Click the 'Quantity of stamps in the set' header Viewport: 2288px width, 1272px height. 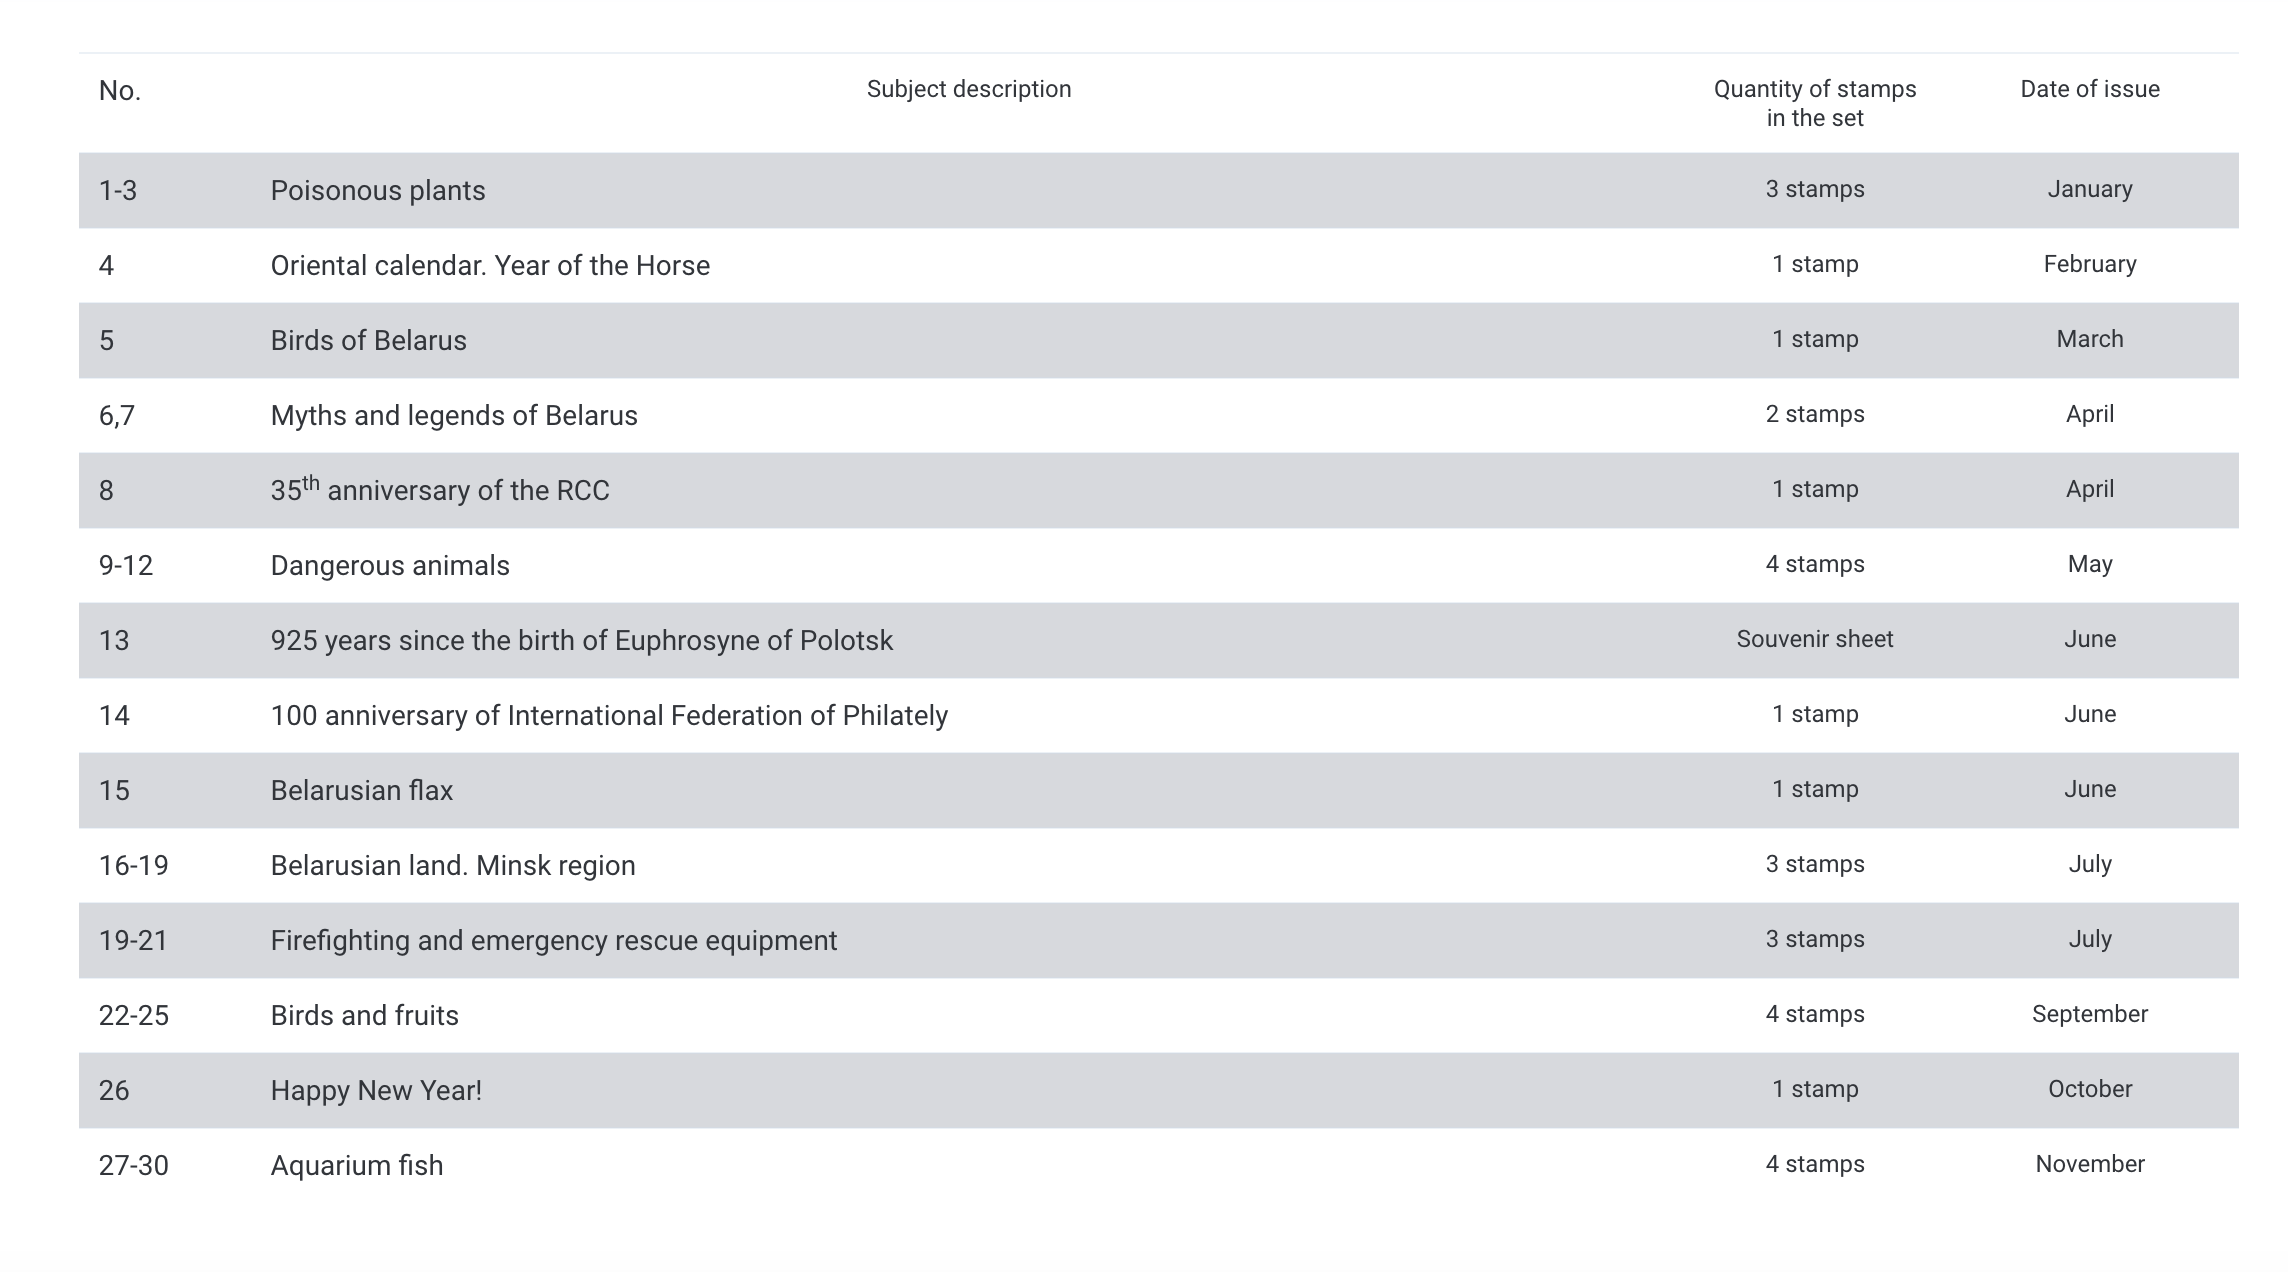1814,103
